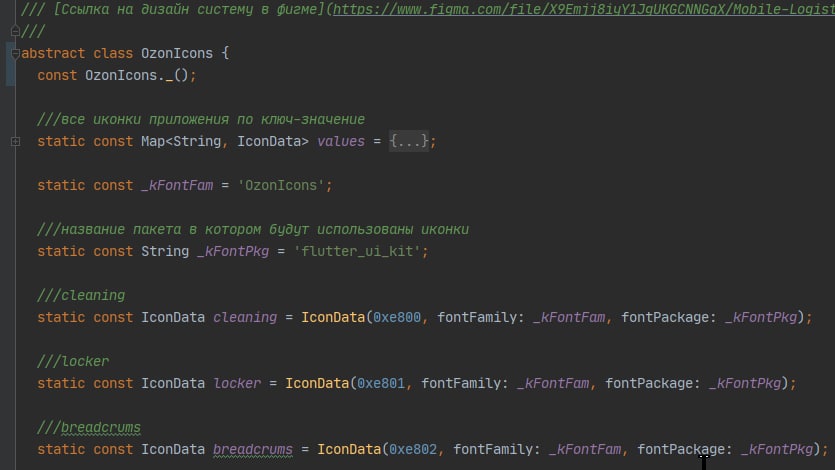Click IconData constructor call in breadcrums line

coord(349,449)
